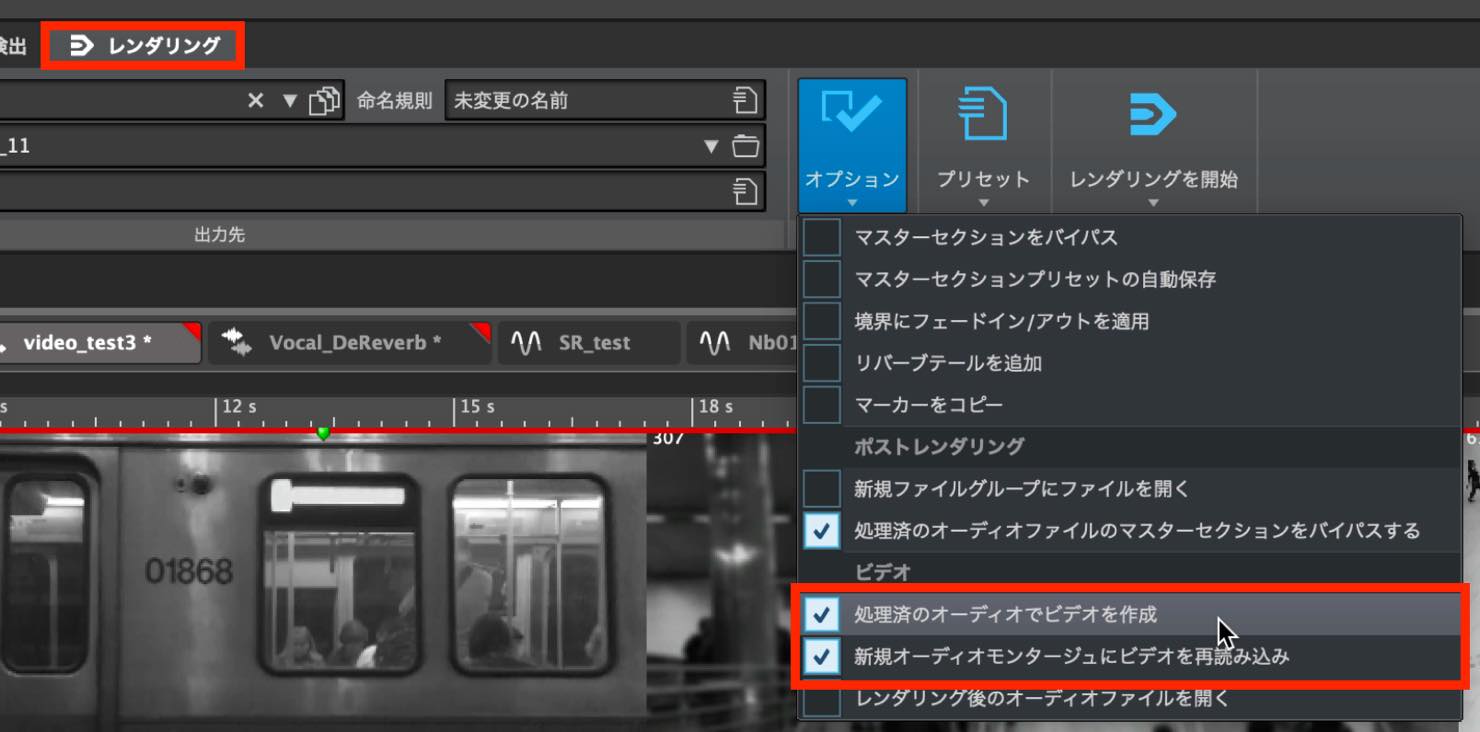The image size is (1480, 732).
Task: Uncheck 処理済のオーディオファイルのマスターセクションをバイパスする
Action: coord(822,531)
